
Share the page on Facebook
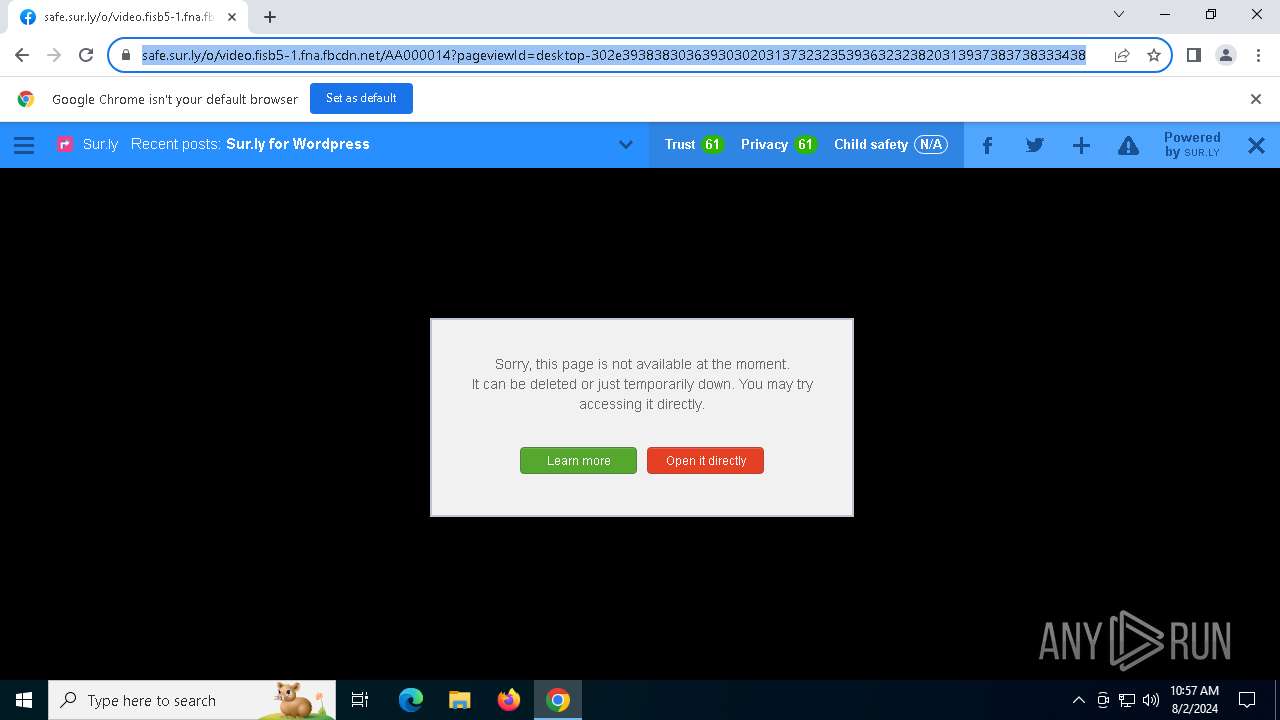(987, 145)
